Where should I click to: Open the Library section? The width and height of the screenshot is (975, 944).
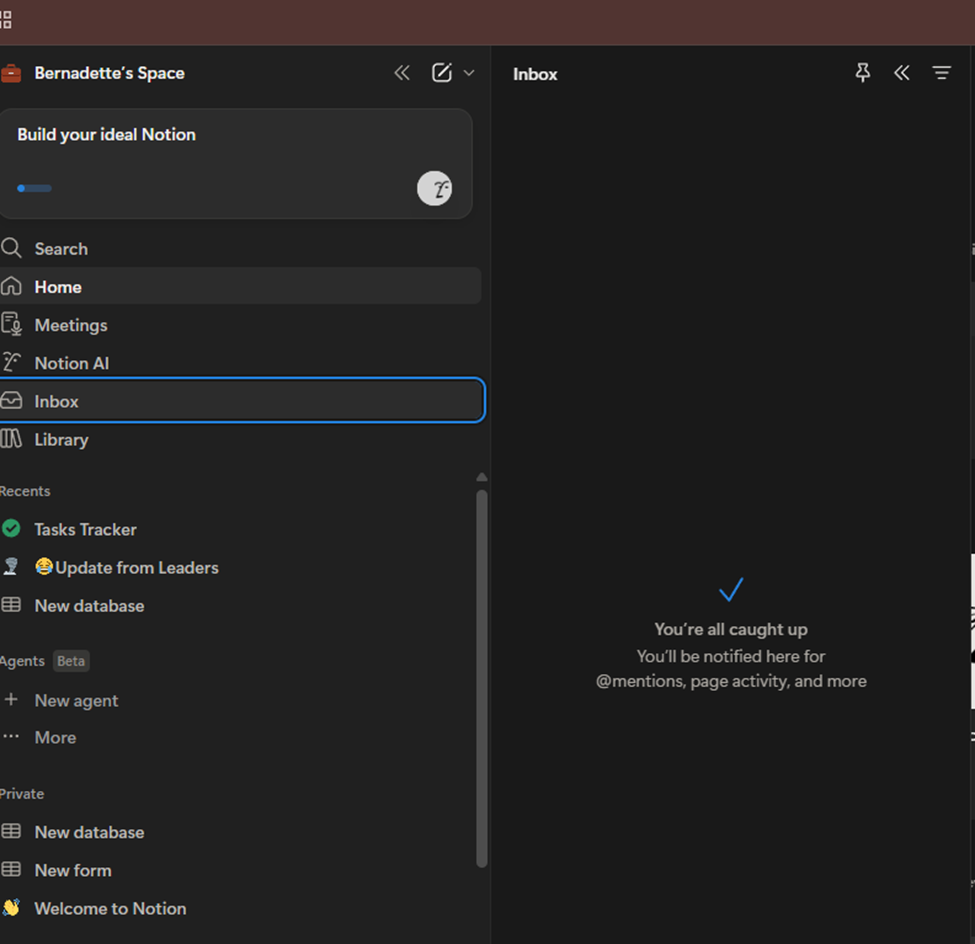[61, 439]
